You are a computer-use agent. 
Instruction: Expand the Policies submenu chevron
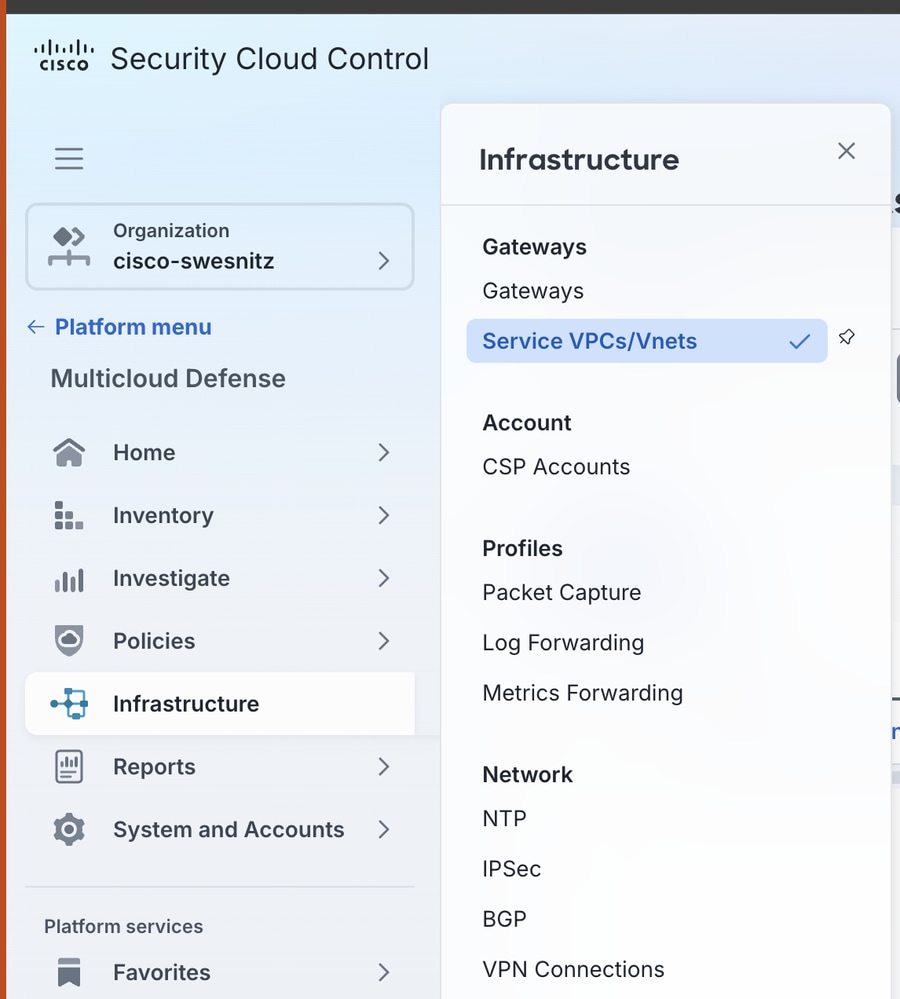click(x=383, y=641)
